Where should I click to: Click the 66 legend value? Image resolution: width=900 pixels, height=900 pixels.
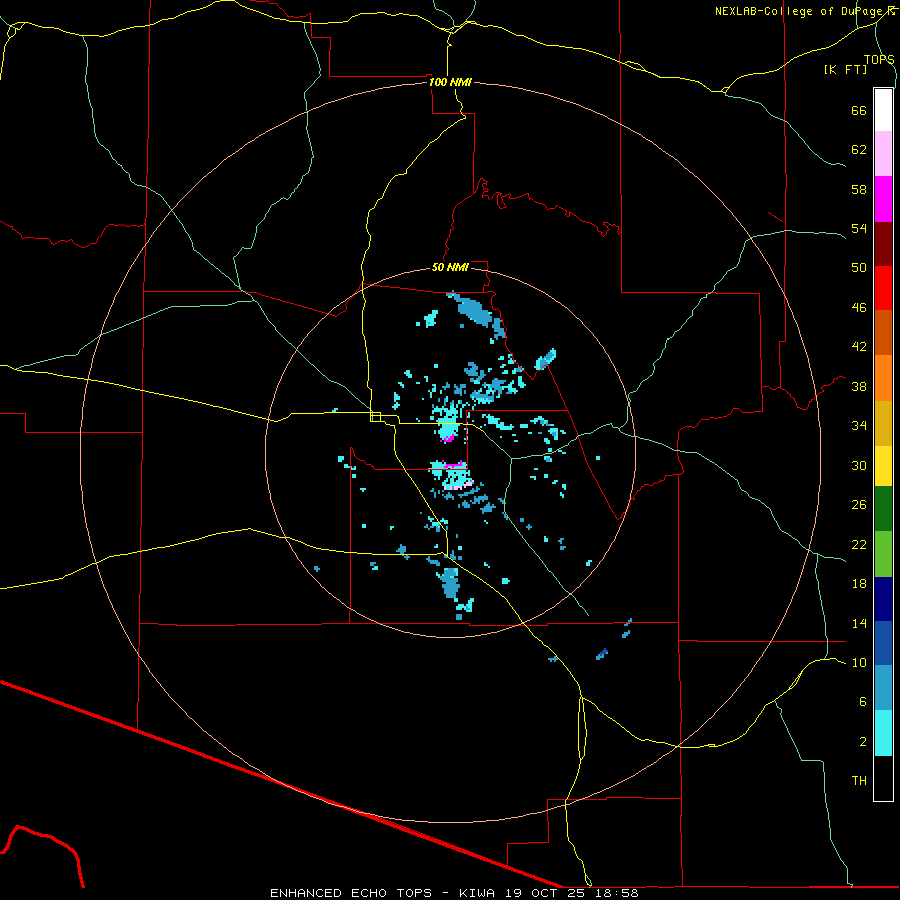859,110
